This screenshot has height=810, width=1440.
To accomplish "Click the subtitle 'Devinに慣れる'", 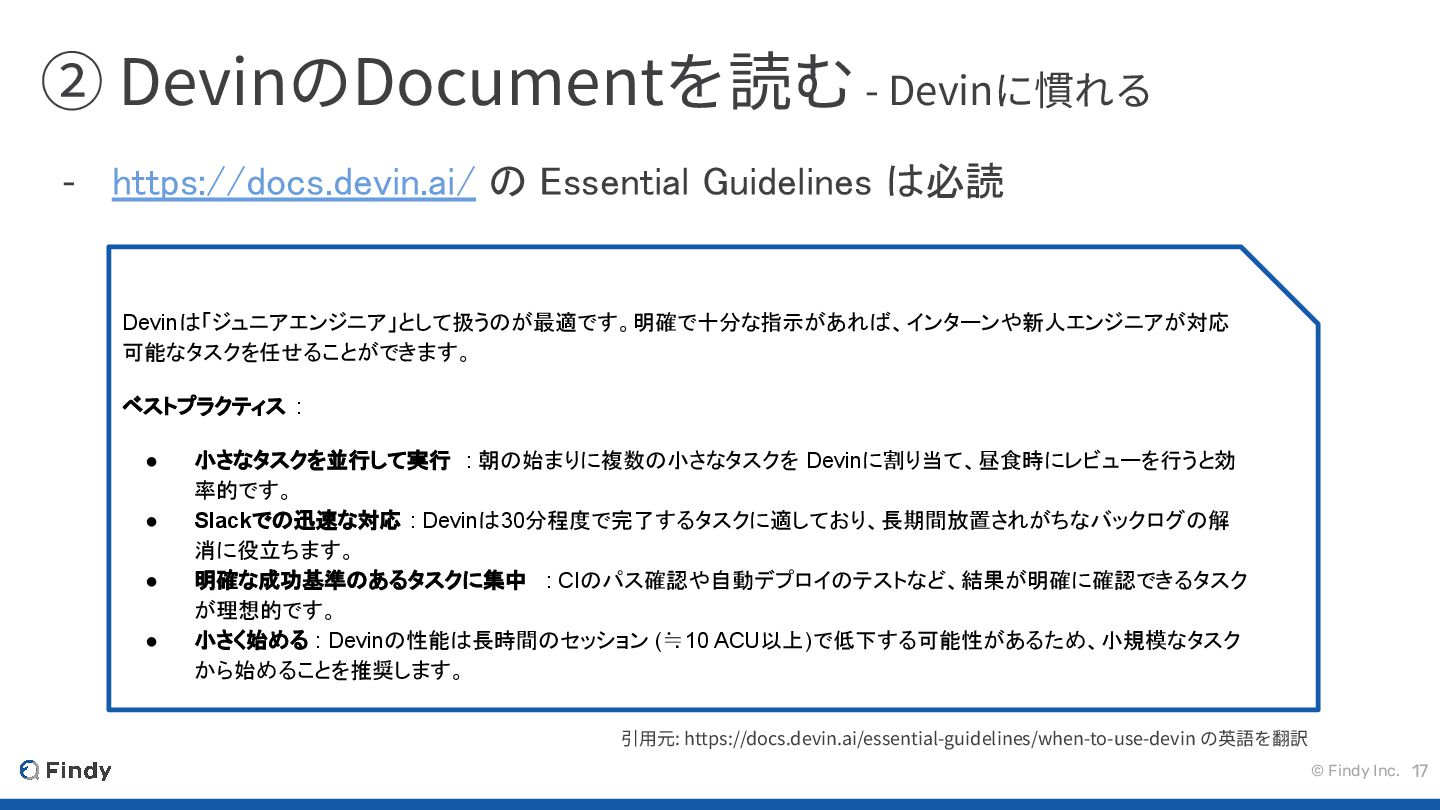I will (x=1019, y=91).
